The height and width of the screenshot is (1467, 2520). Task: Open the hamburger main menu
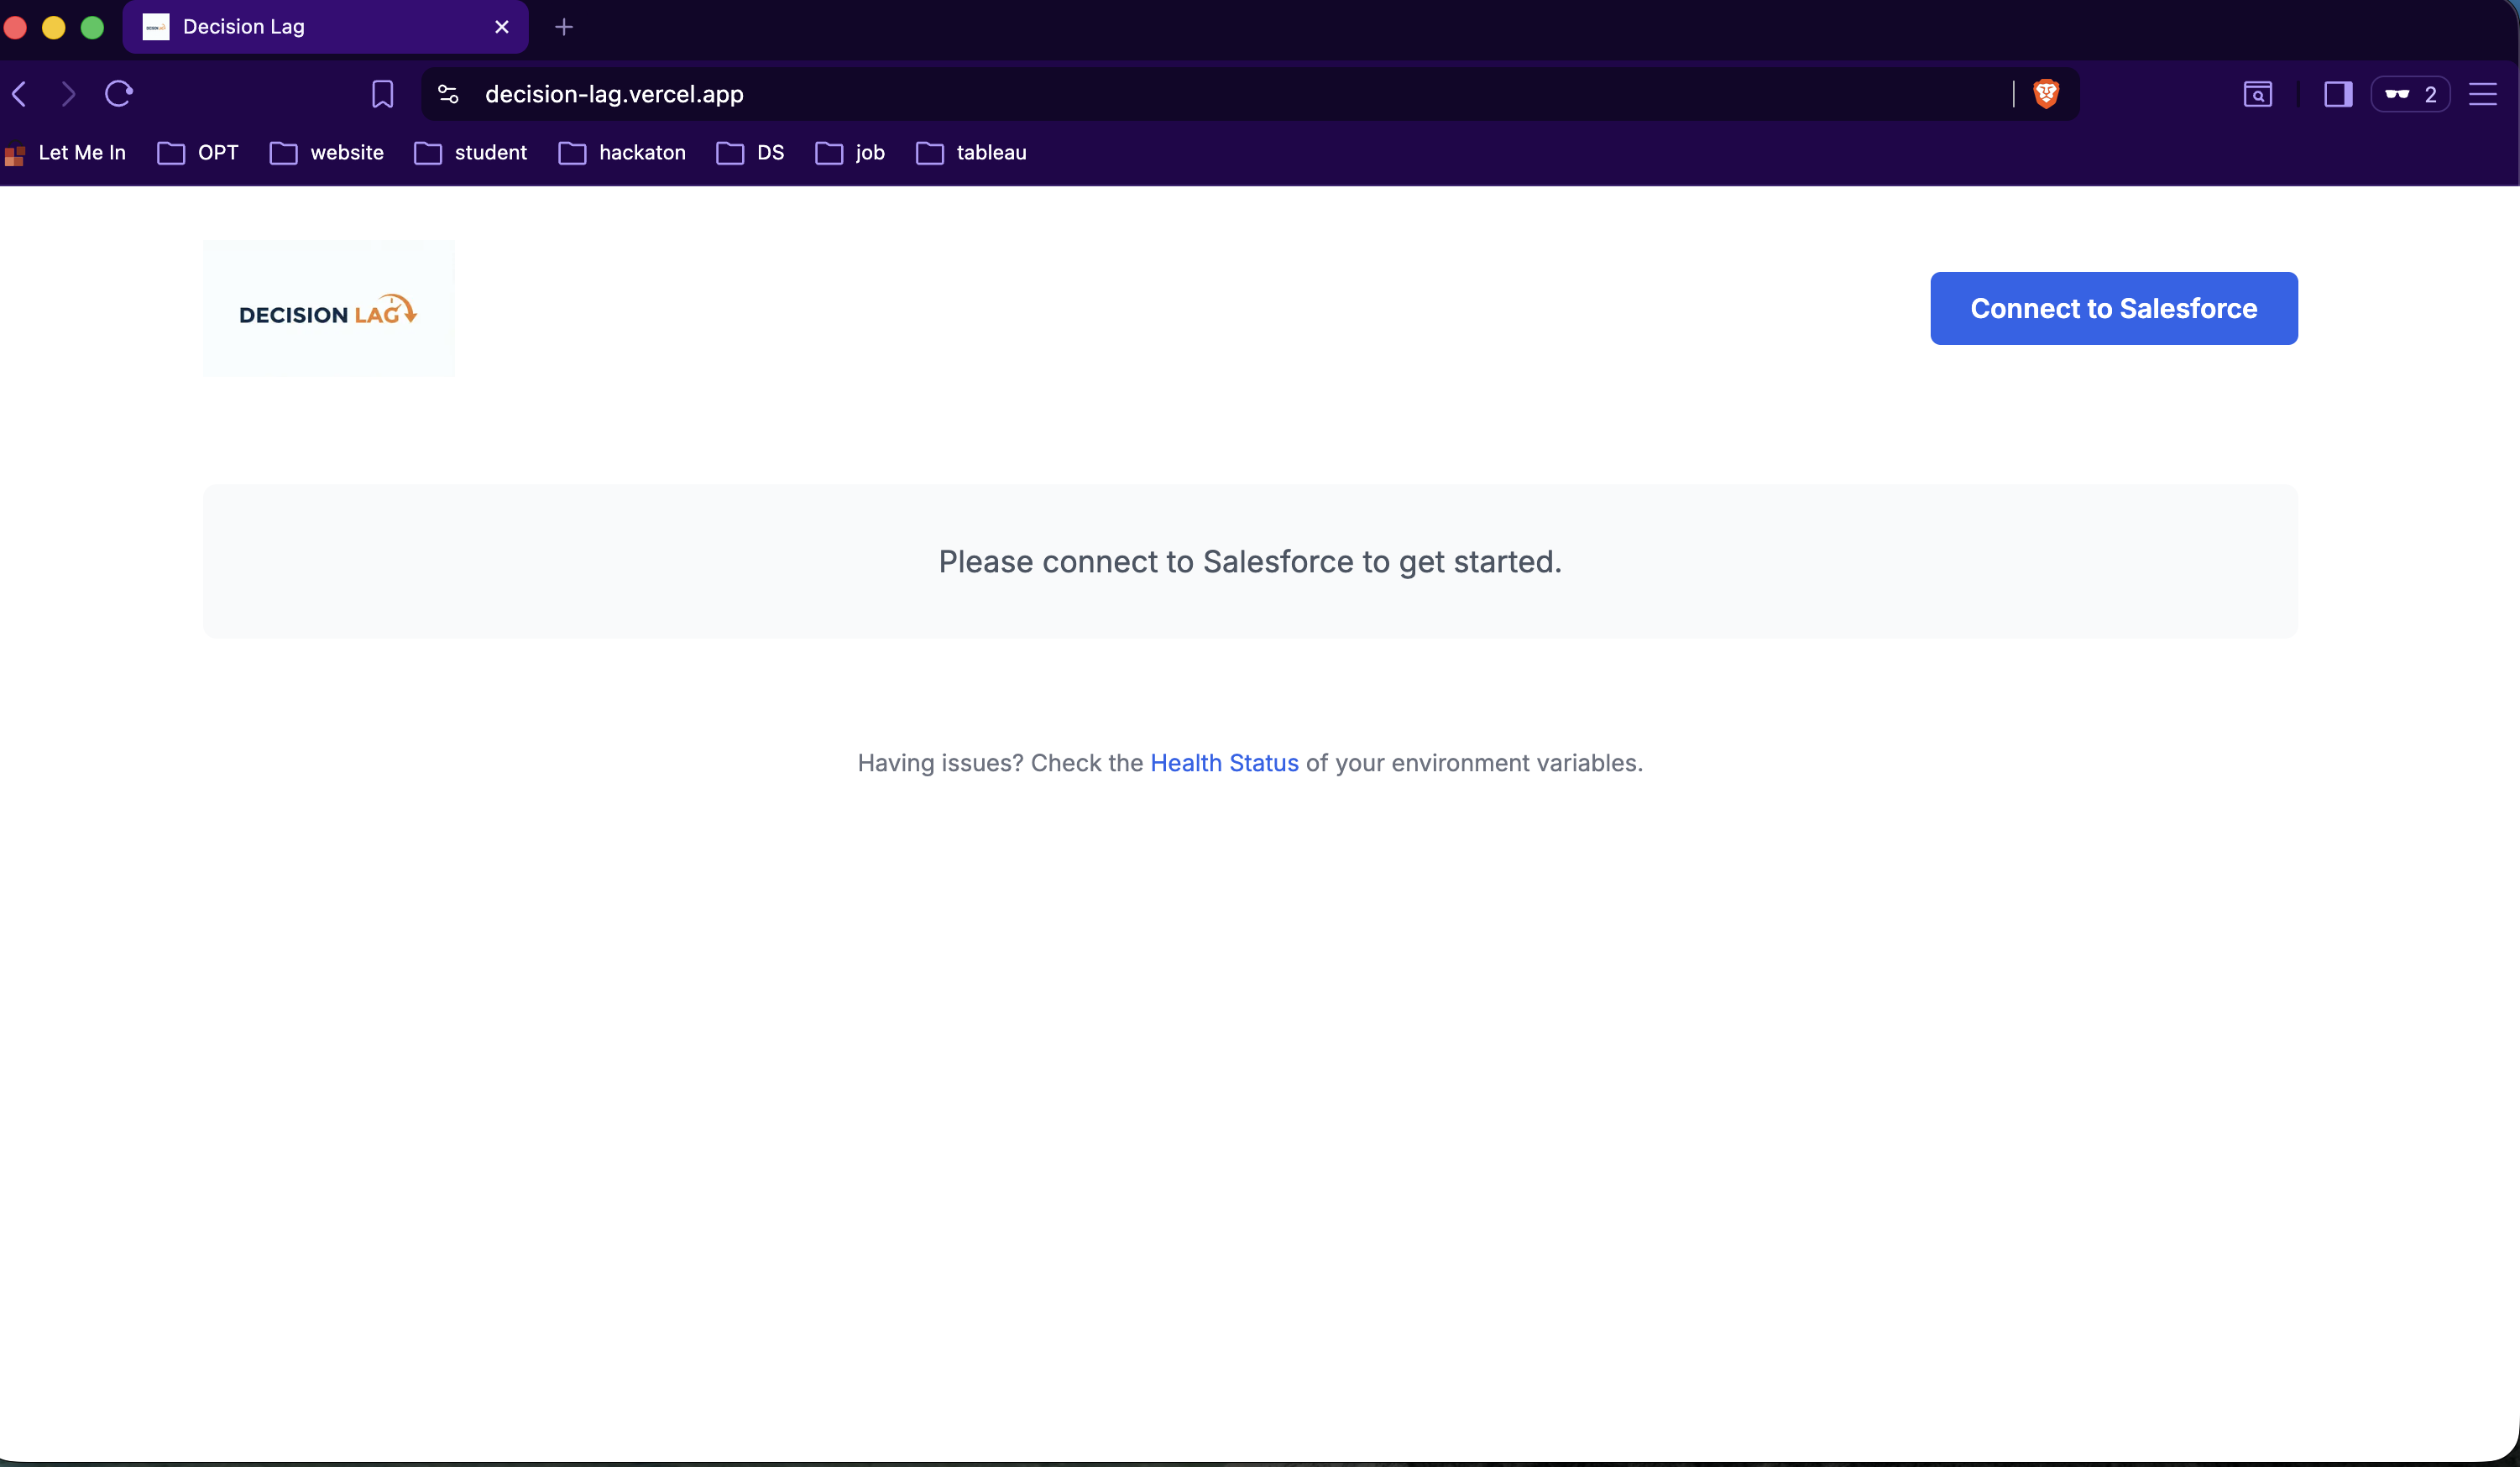click(2482, 94)
